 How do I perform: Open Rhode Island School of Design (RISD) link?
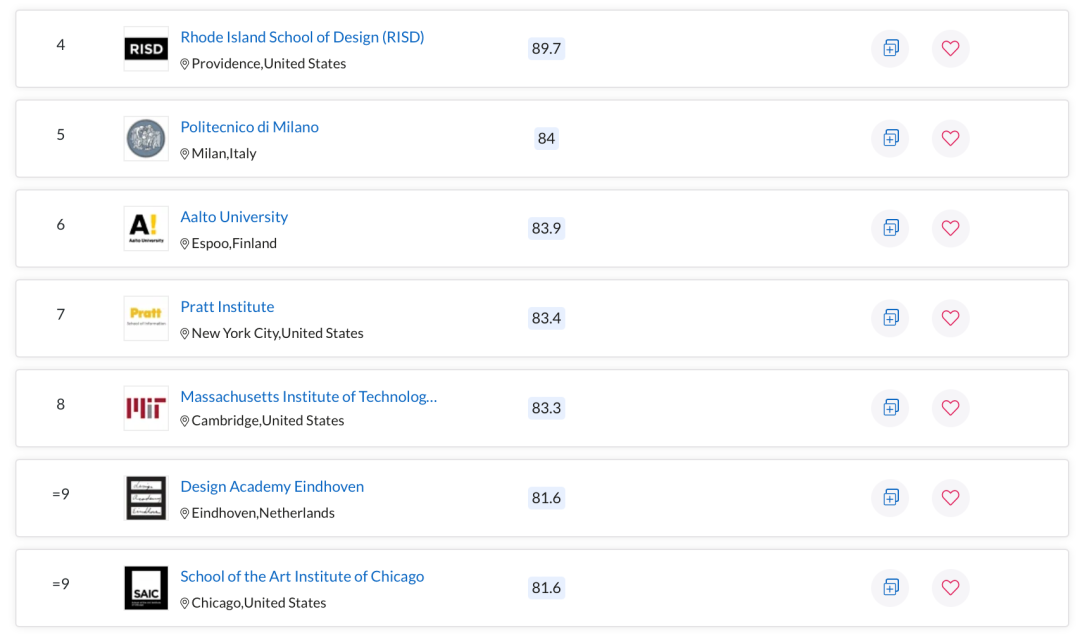pyautogui.click(x=302, y=37)
